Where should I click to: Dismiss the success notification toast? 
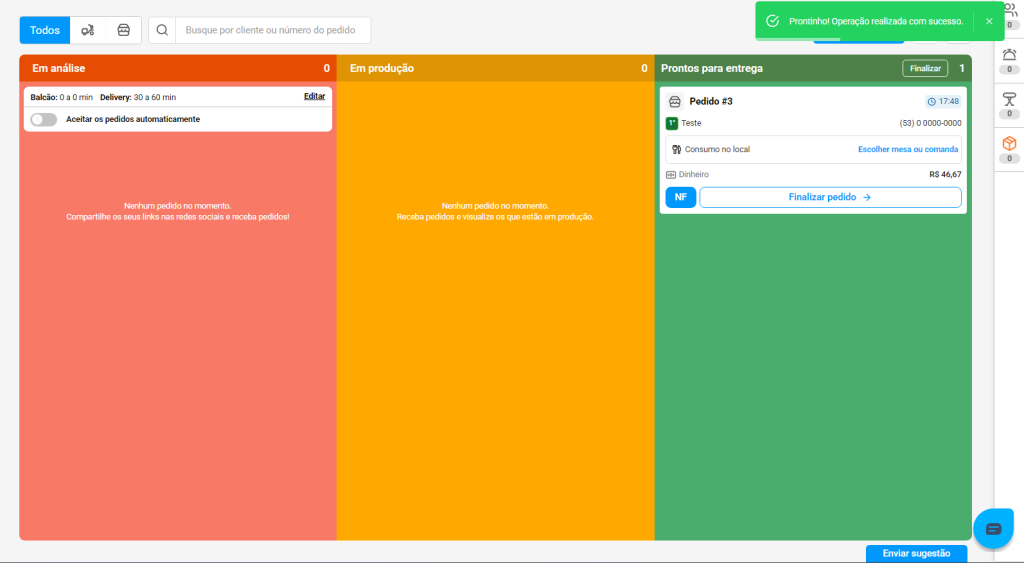point(989,21)
